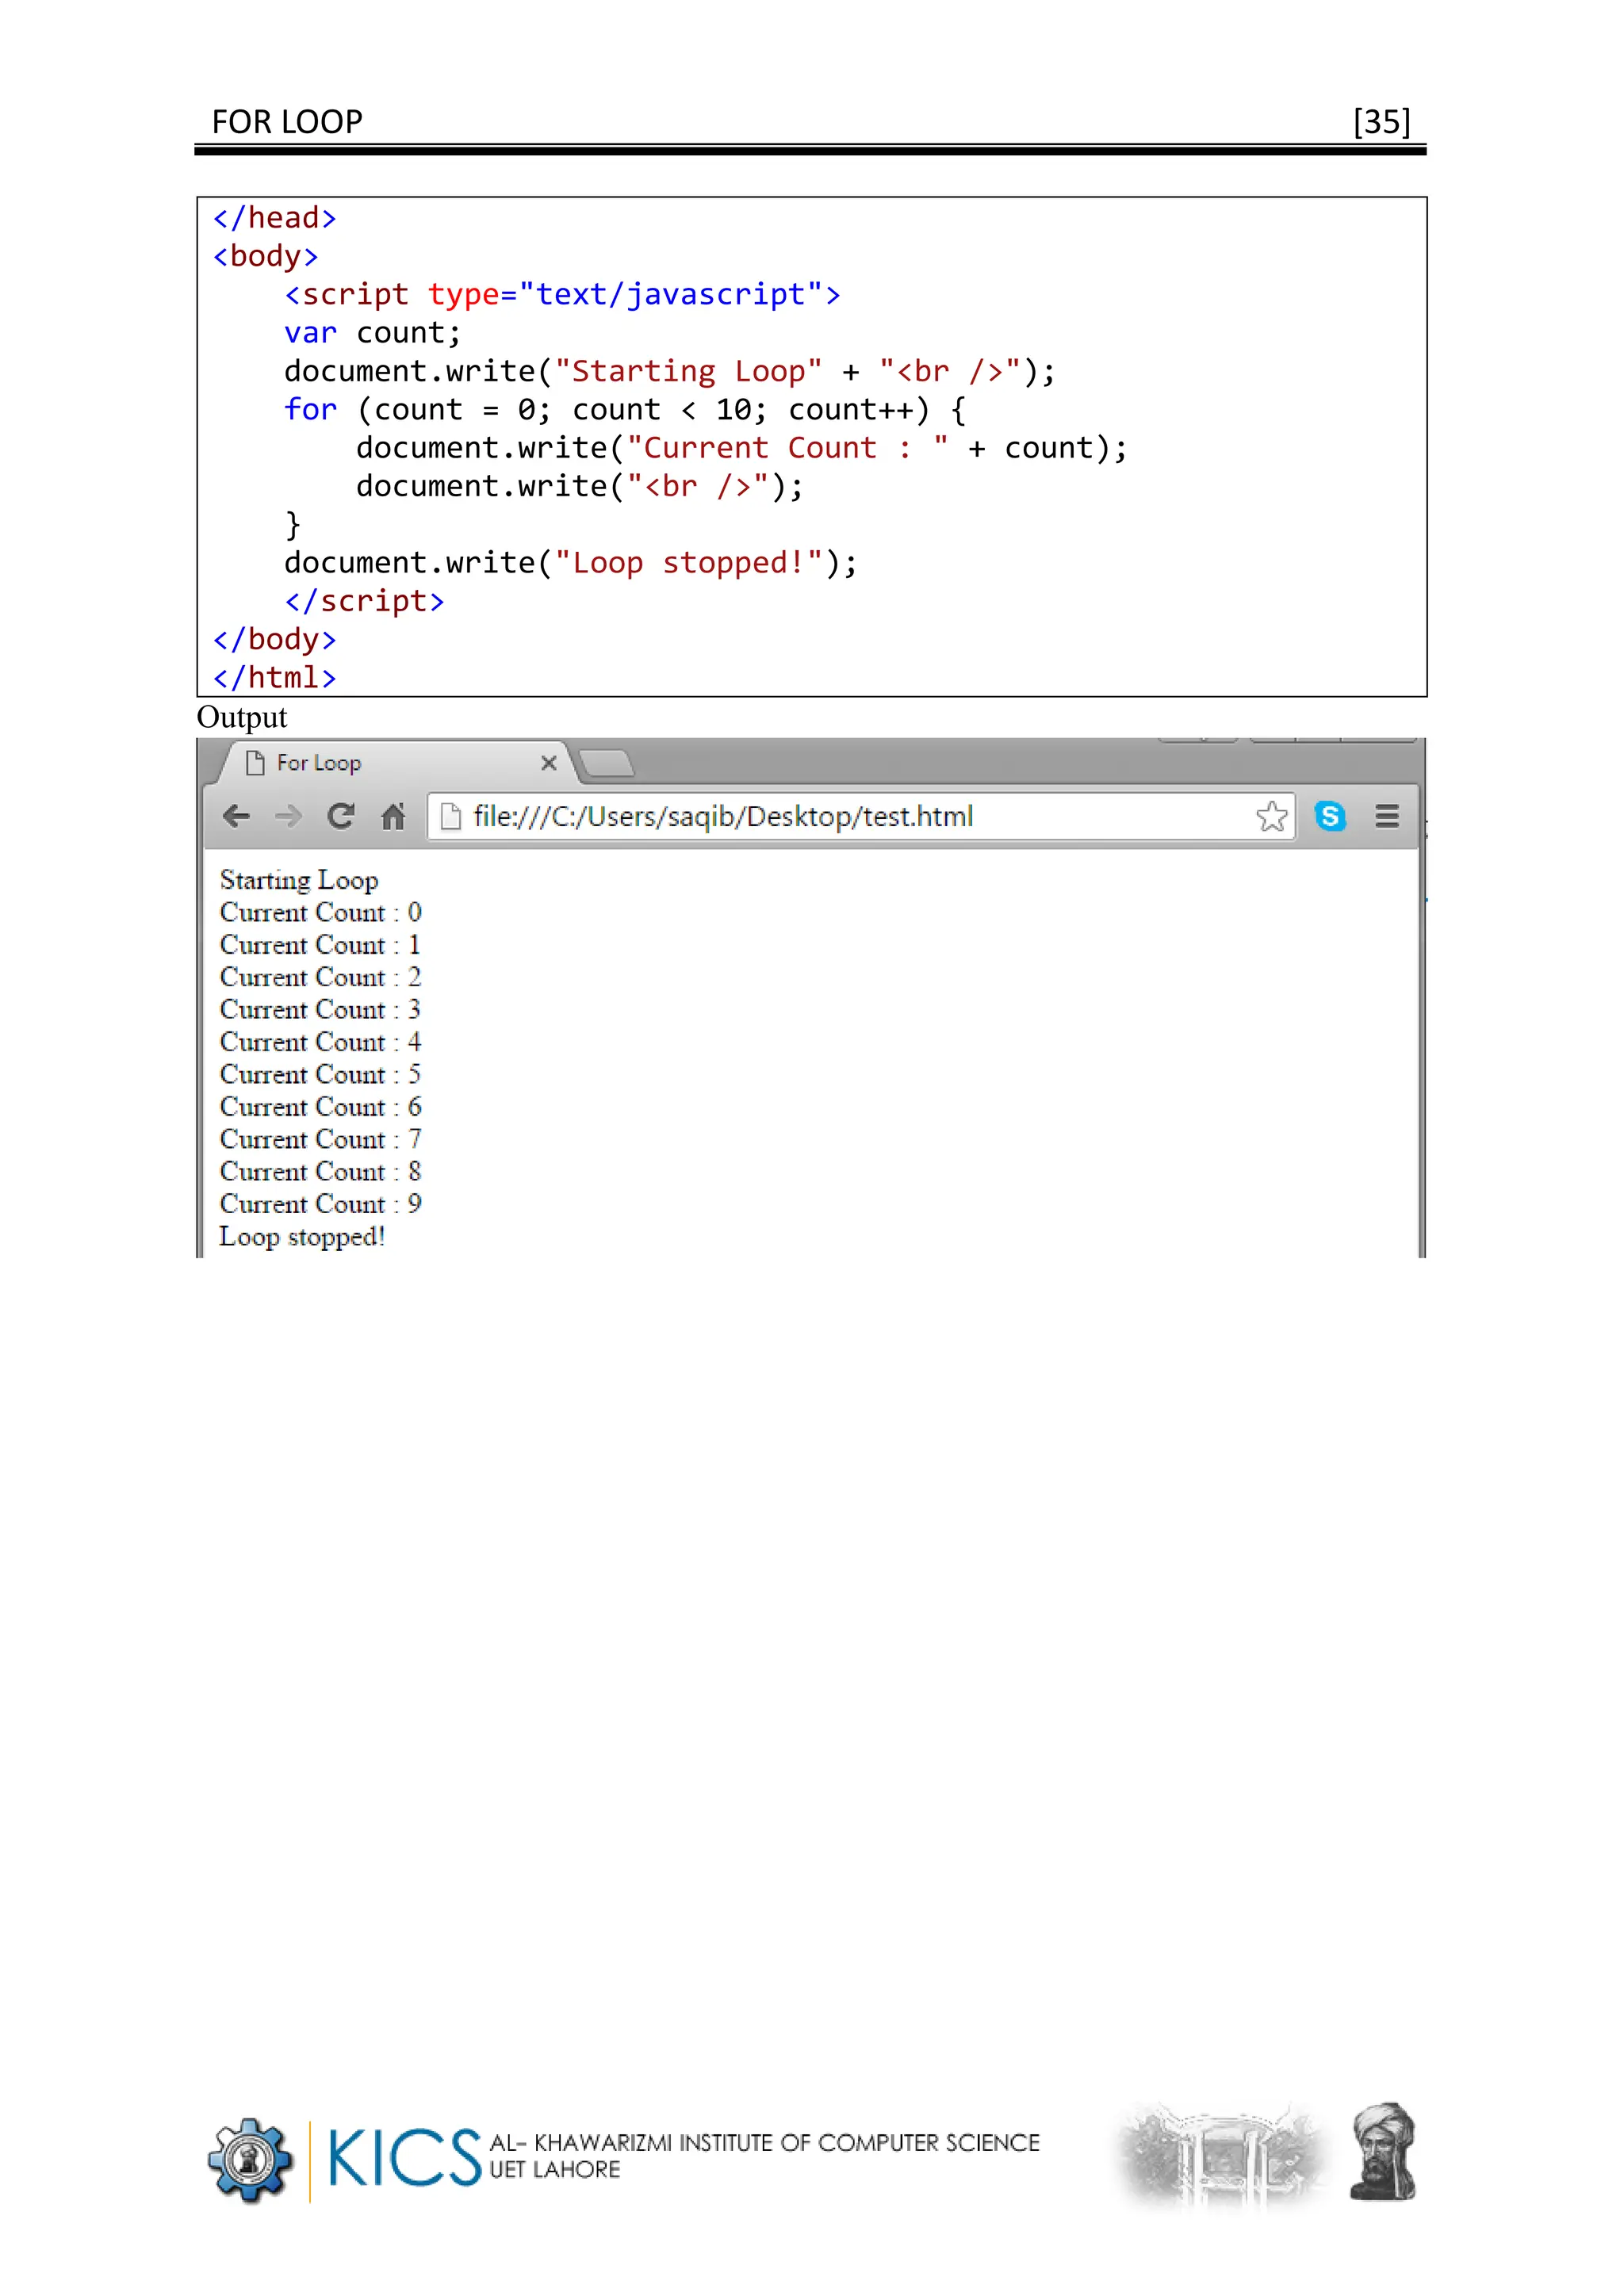This screenshot has width=1624, height=2296.
Task: Click the 'Loop stopped!' output text
Action: point(302,1237)
